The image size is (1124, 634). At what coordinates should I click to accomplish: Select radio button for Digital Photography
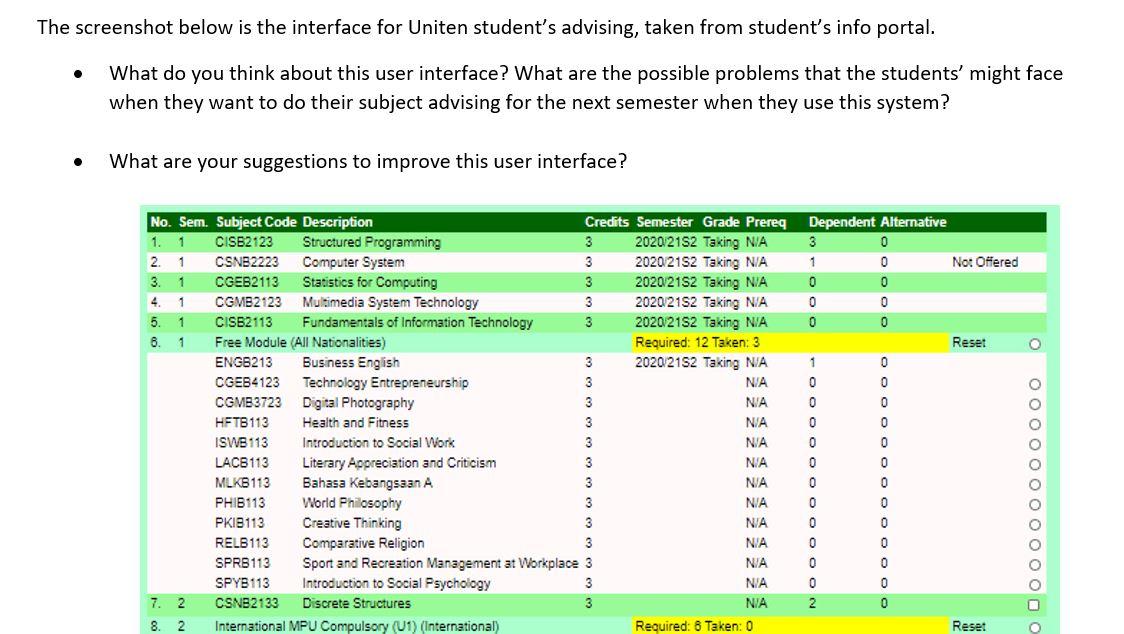[x=1034, y=404]
